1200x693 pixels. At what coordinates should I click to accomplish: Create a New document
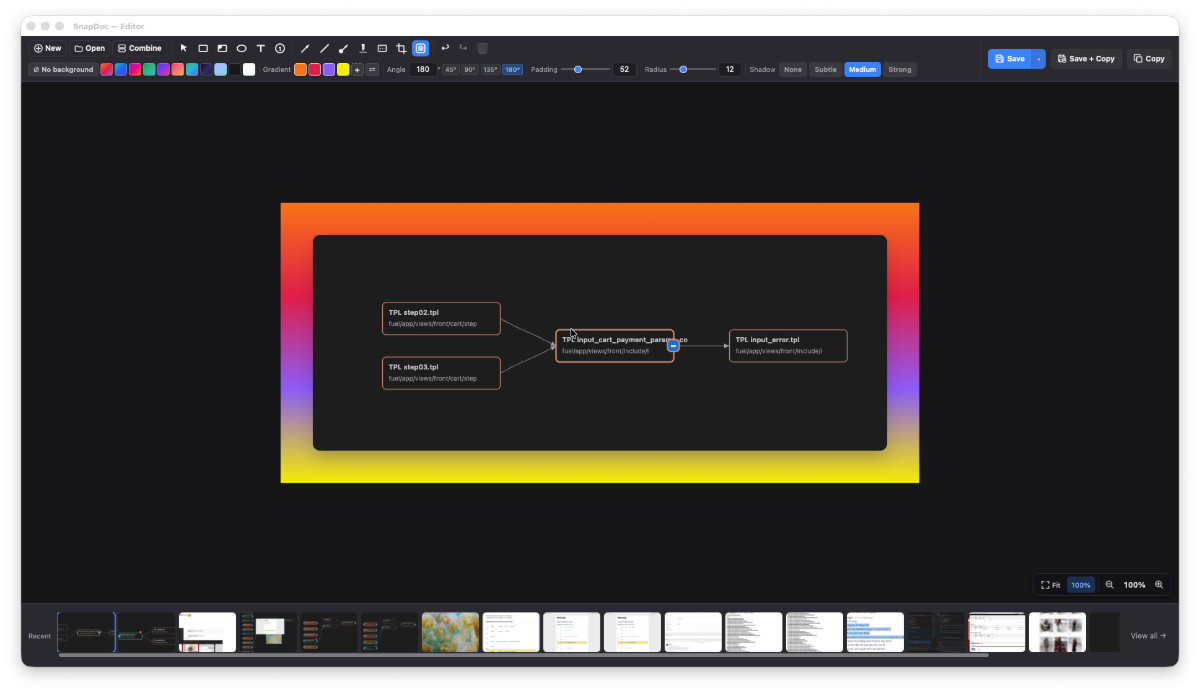(x=47, y=48)
